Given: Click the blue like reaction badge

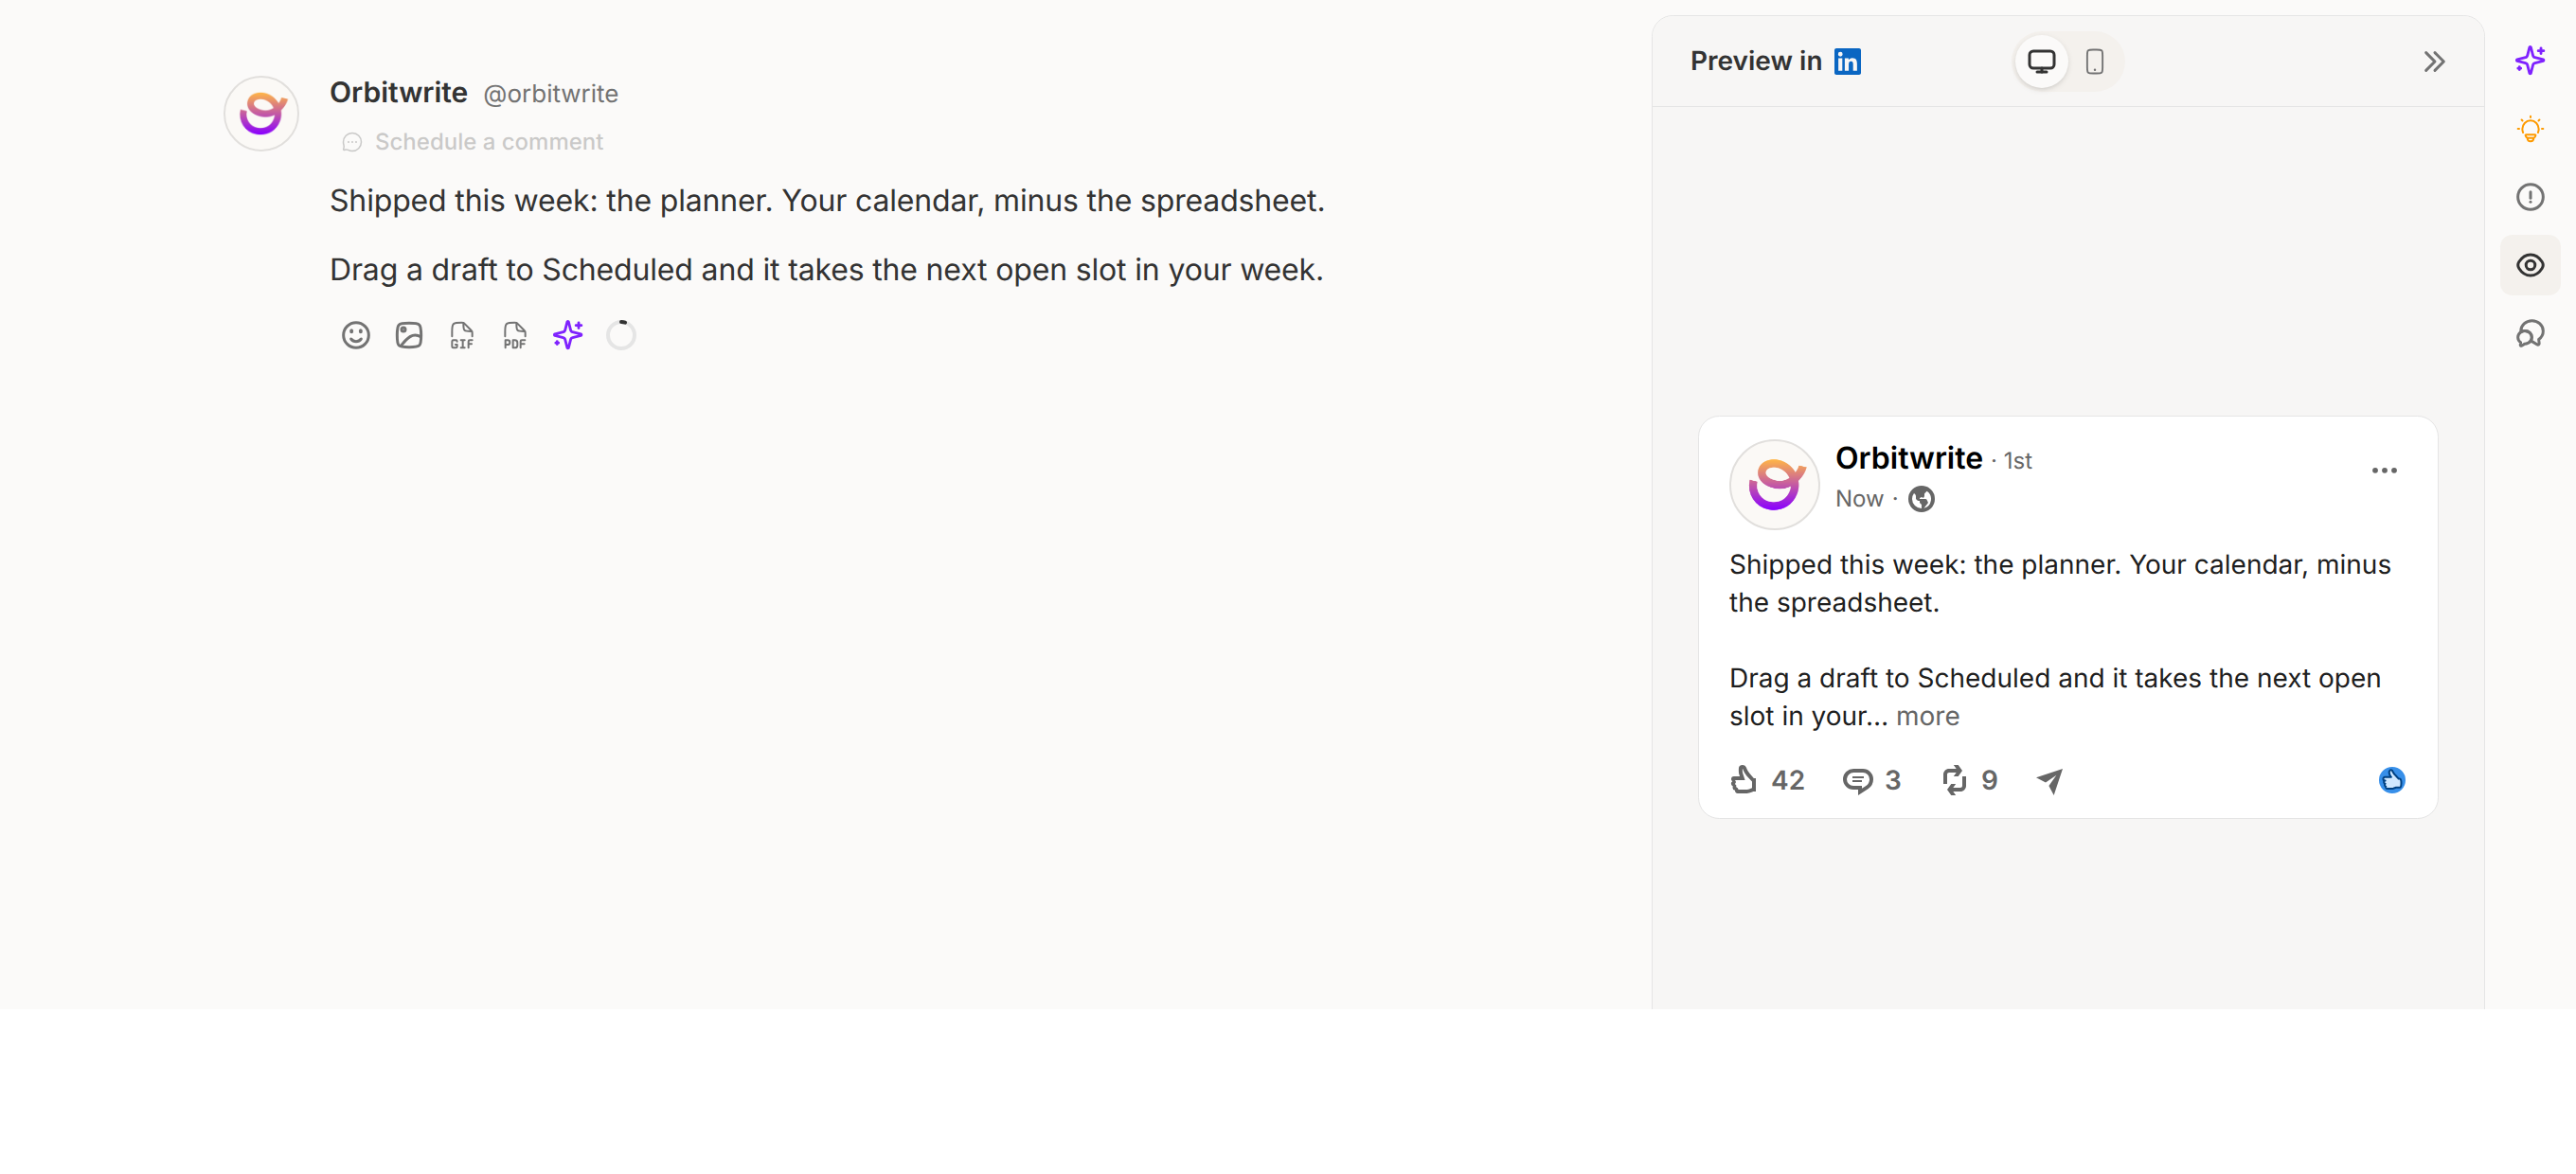Looking at the screenshot, I should (x=2392, y=780).
